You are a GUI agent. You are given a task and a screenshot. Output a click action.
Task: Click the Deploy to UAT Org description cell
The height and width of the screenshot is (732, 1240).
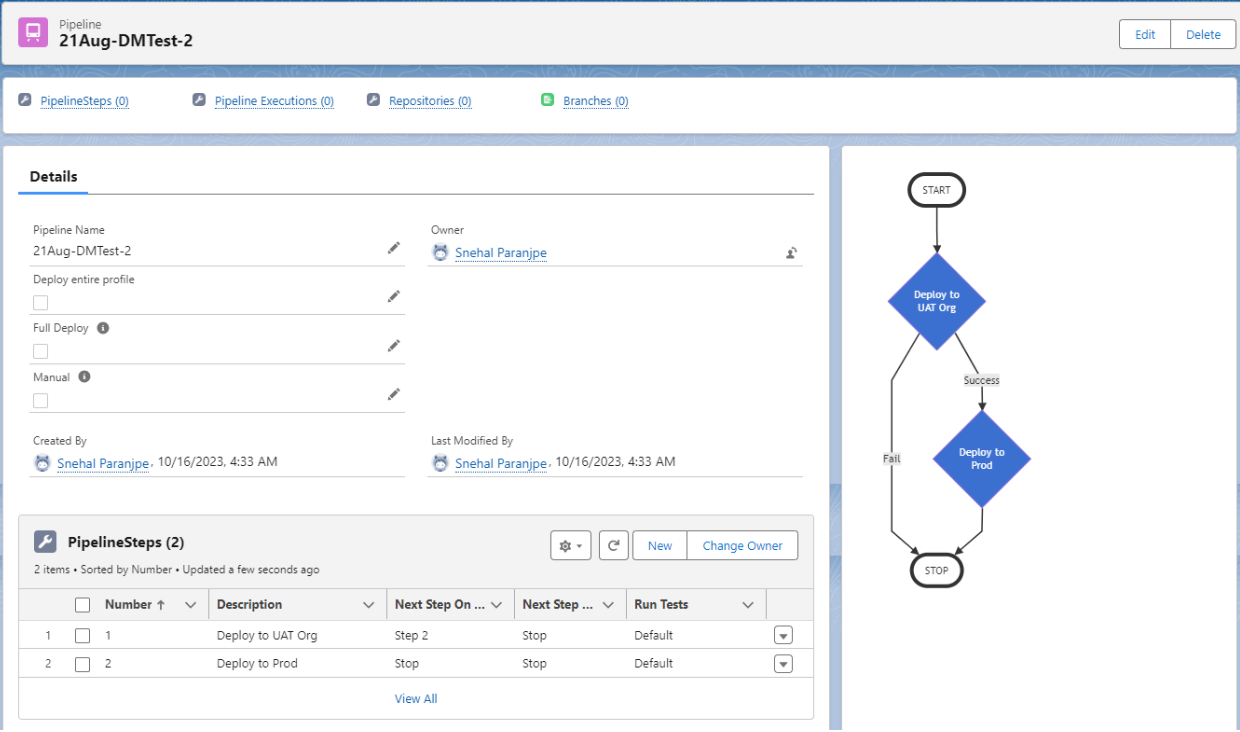(267, 636)
